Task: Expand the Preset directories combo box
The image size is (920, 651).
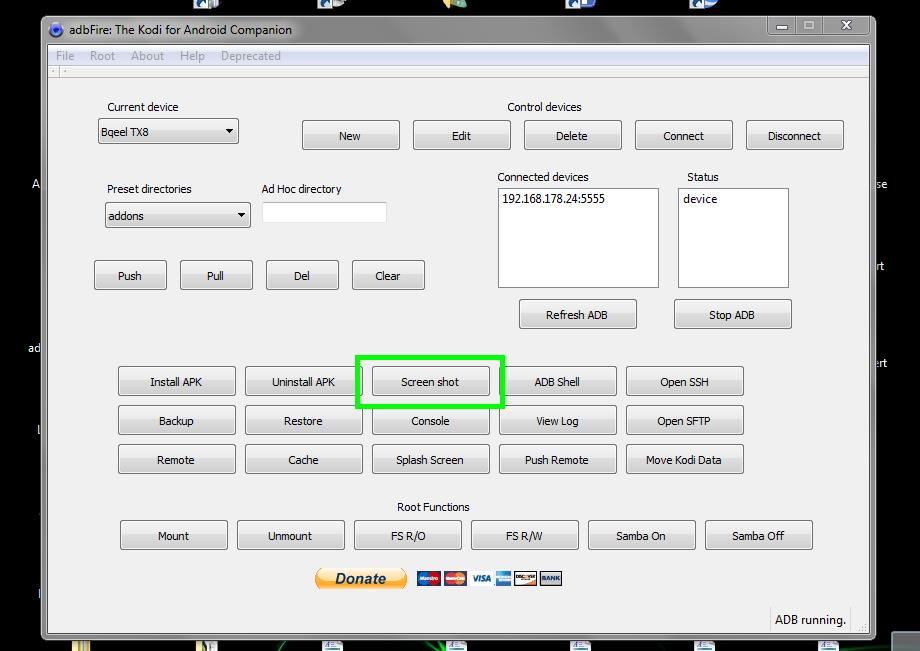Action: tap(178, 215)
